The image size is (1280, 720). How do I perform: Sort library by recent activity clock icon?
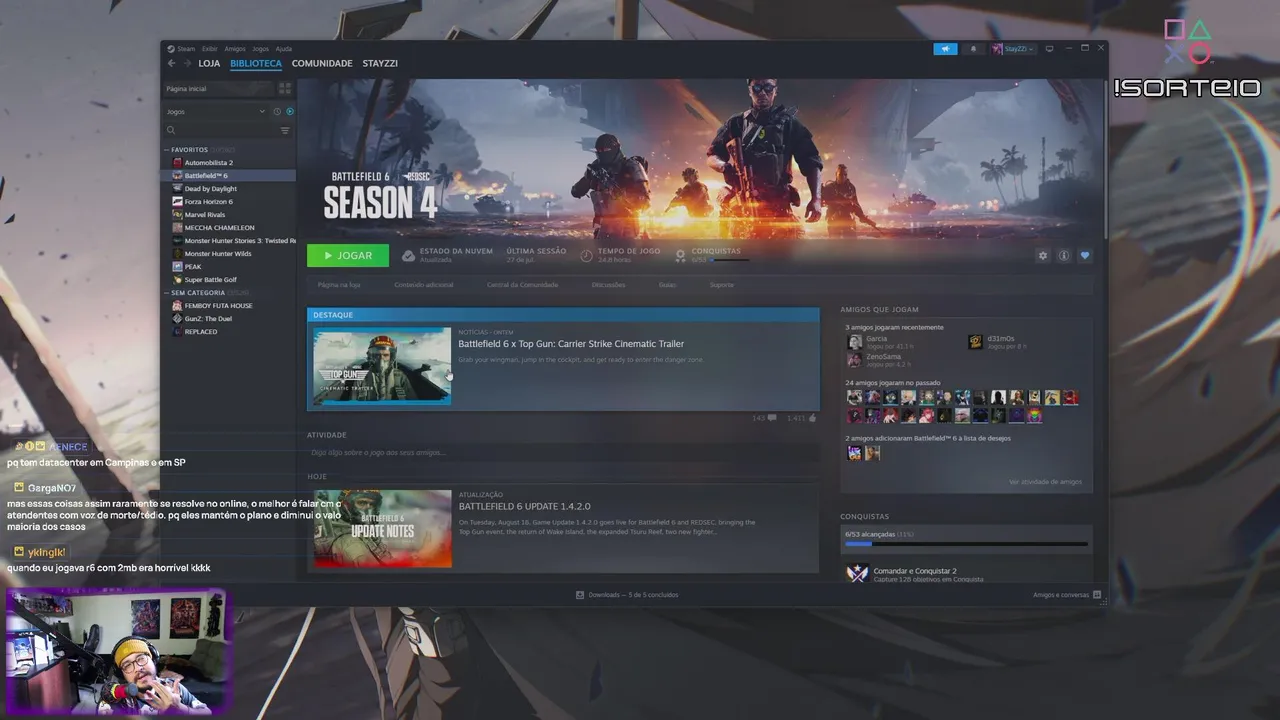277,111
